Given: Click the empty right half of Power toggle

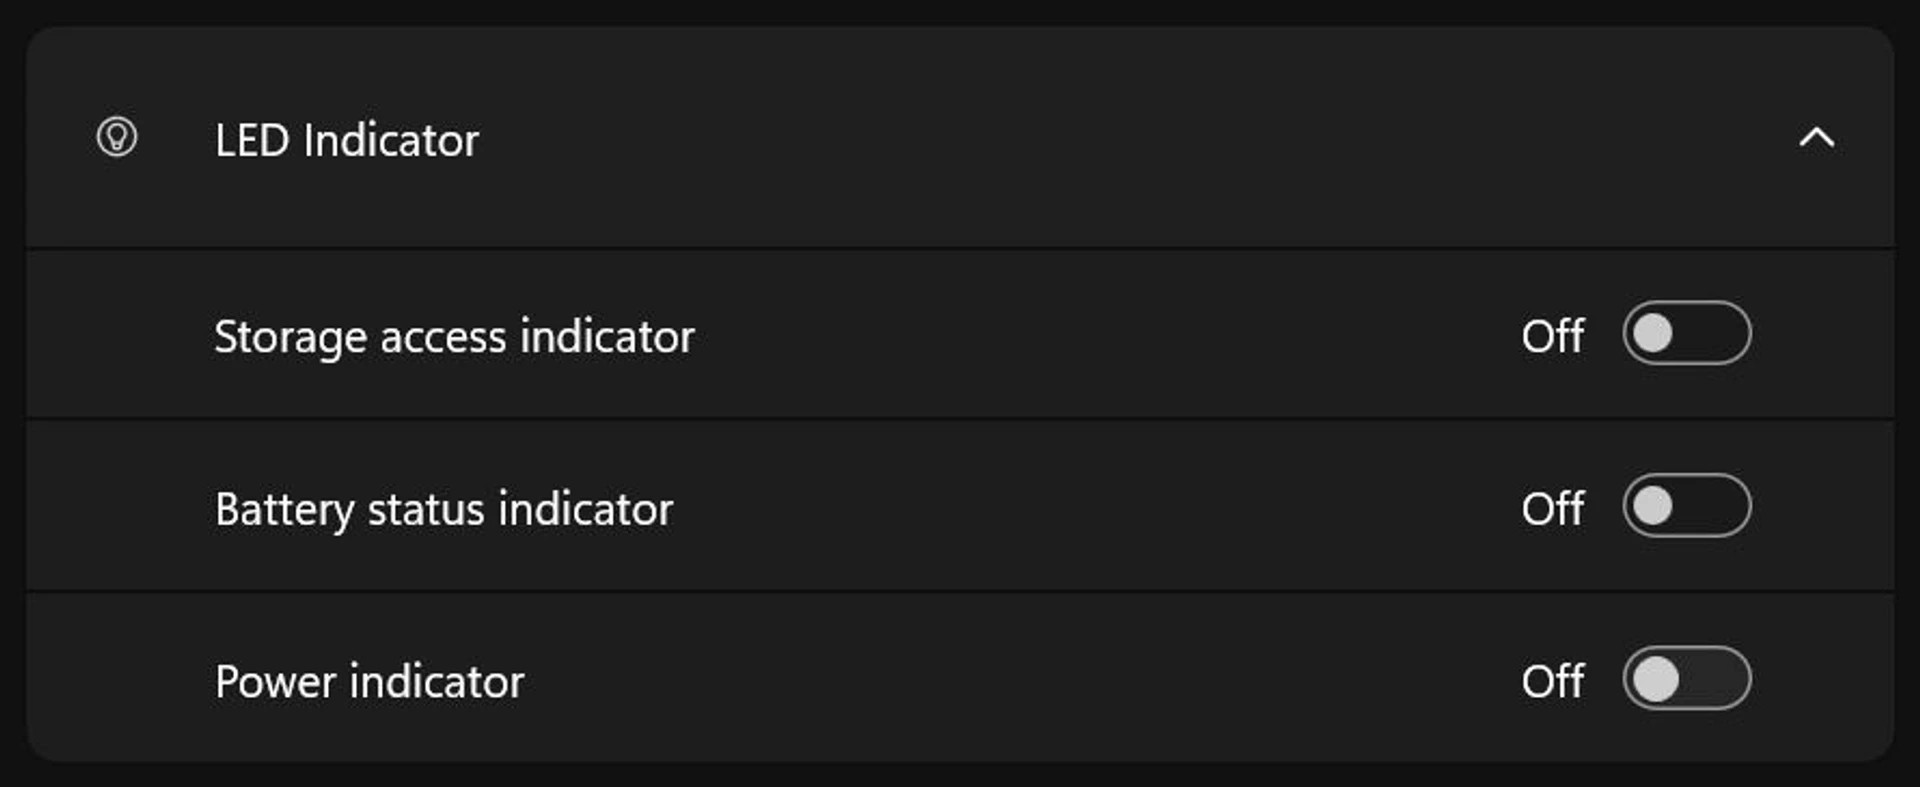Looking at the screenshot, I should 1716,679.
